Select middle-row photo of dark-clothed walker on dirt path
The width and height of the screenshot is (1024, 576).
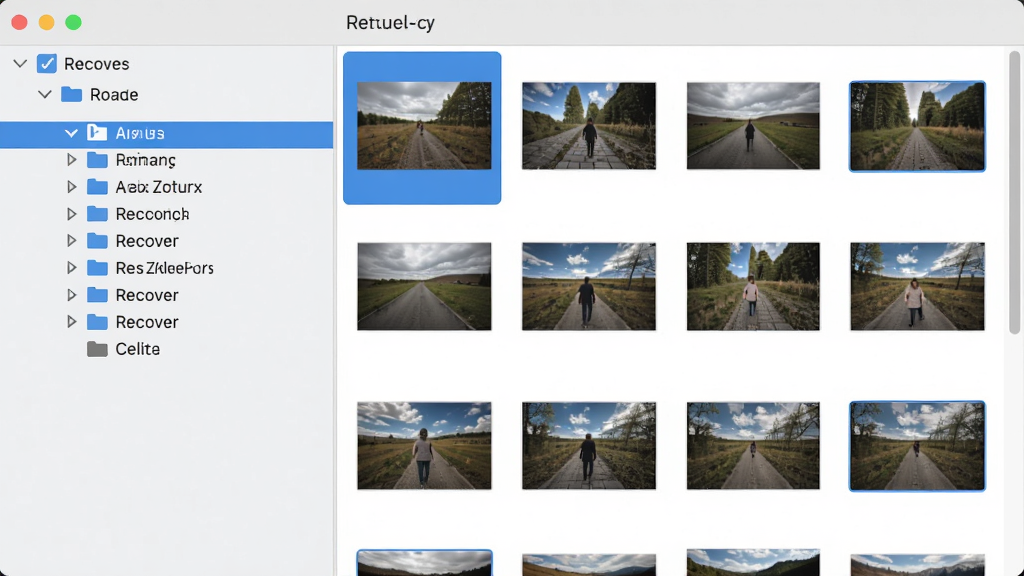click(588, 286)
